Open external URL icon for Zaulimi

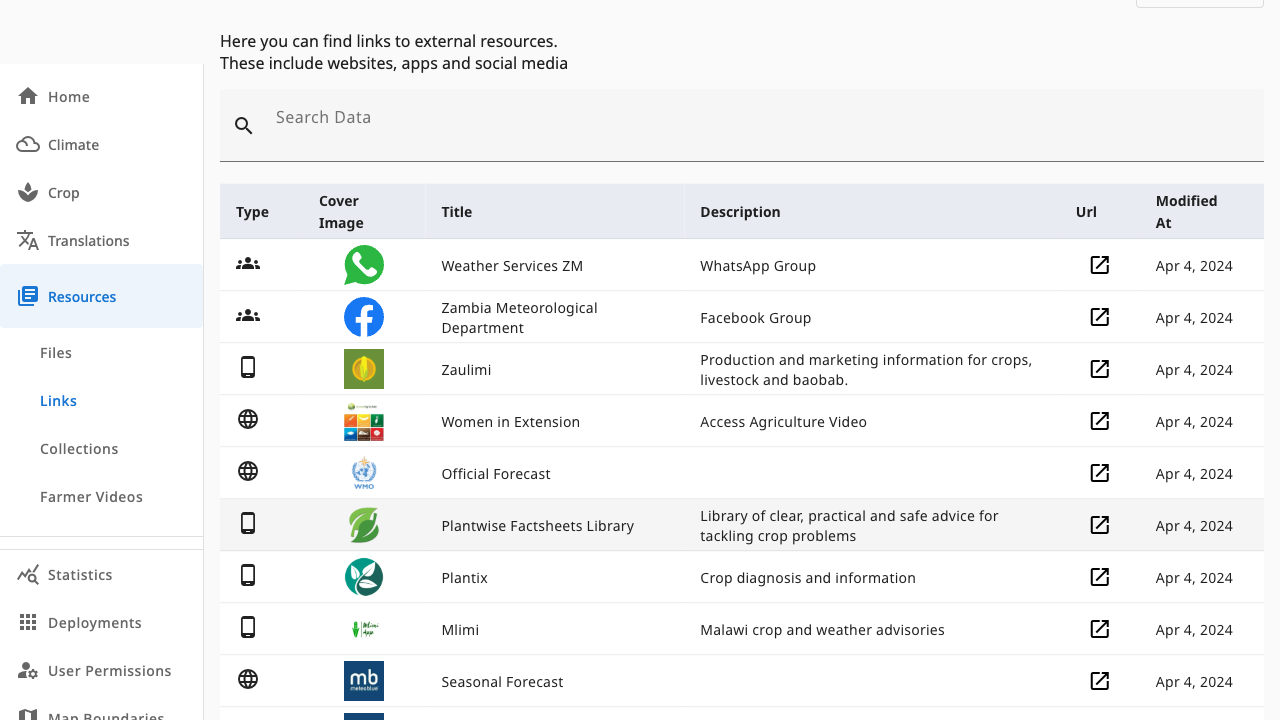coord(1099,369)
